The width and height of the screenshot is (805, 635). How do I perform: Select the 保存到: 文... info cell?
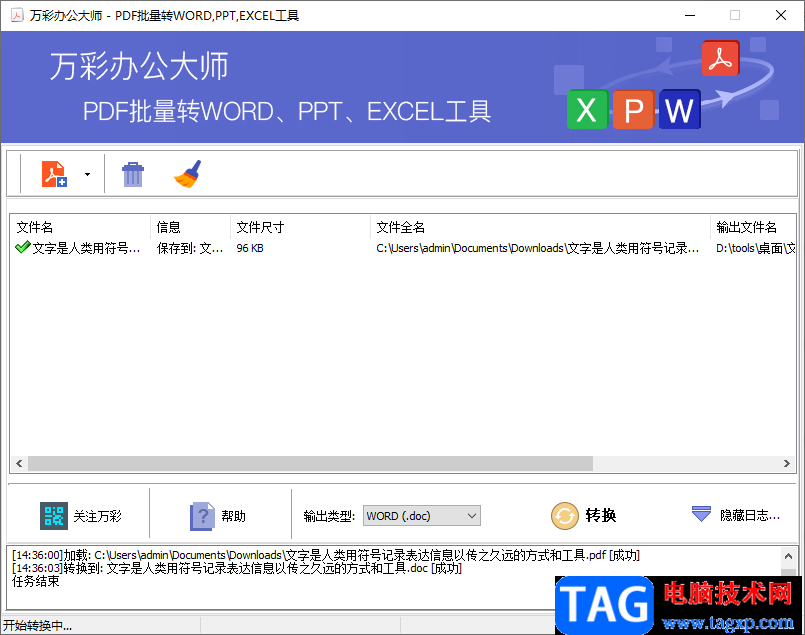point(190,248)
